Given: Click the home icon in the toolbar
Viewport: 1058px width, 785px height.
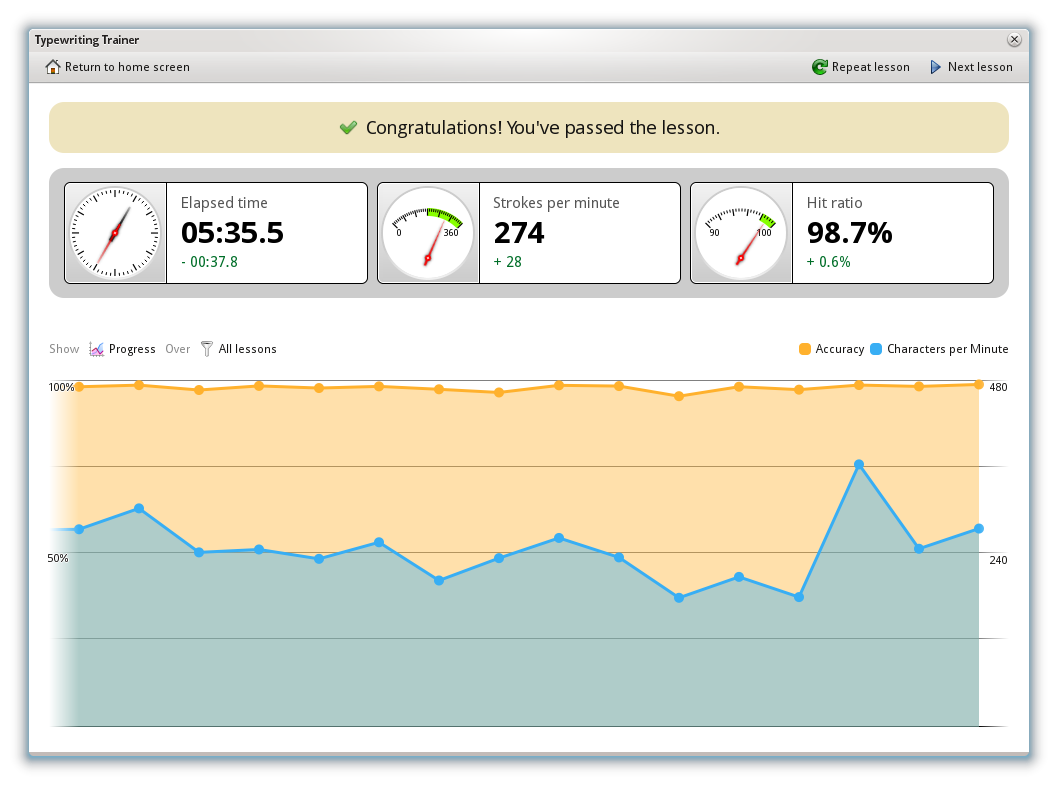Looking at the screenshot, I should 53,67.
